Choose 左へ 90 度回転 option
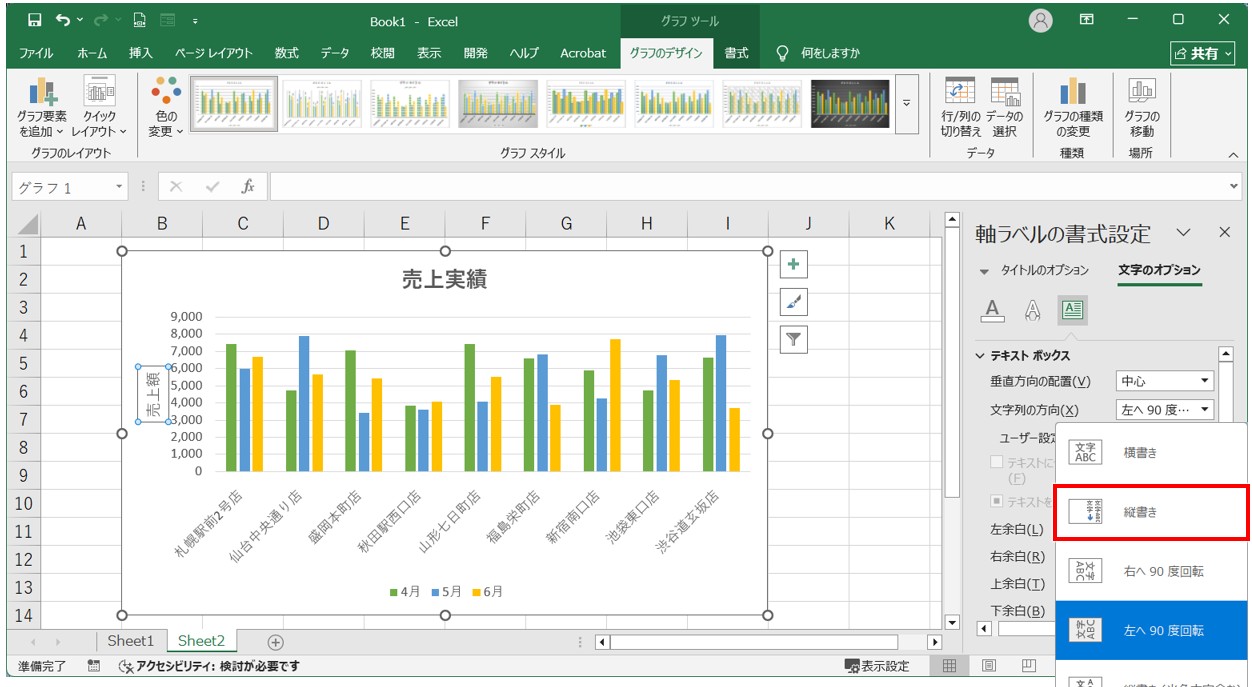This screenshot has width=1252, height=687. [x=1151, y=631]
